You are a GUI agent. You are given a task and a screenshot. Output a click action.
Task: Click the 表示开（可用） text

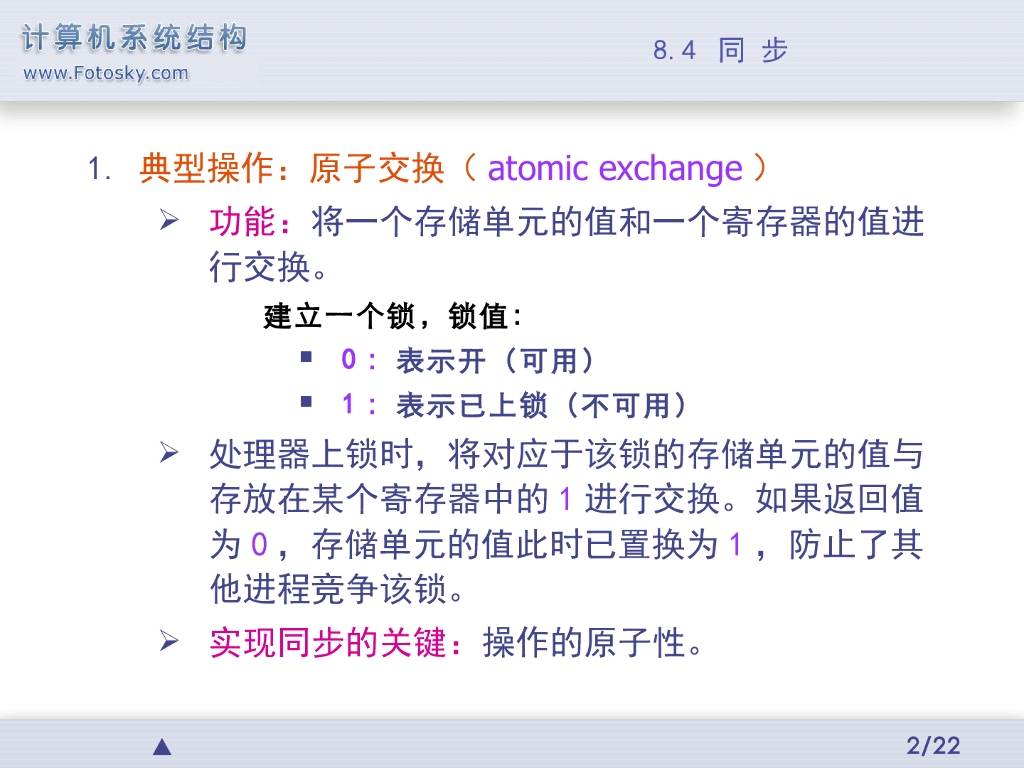[x=496, y=360]
